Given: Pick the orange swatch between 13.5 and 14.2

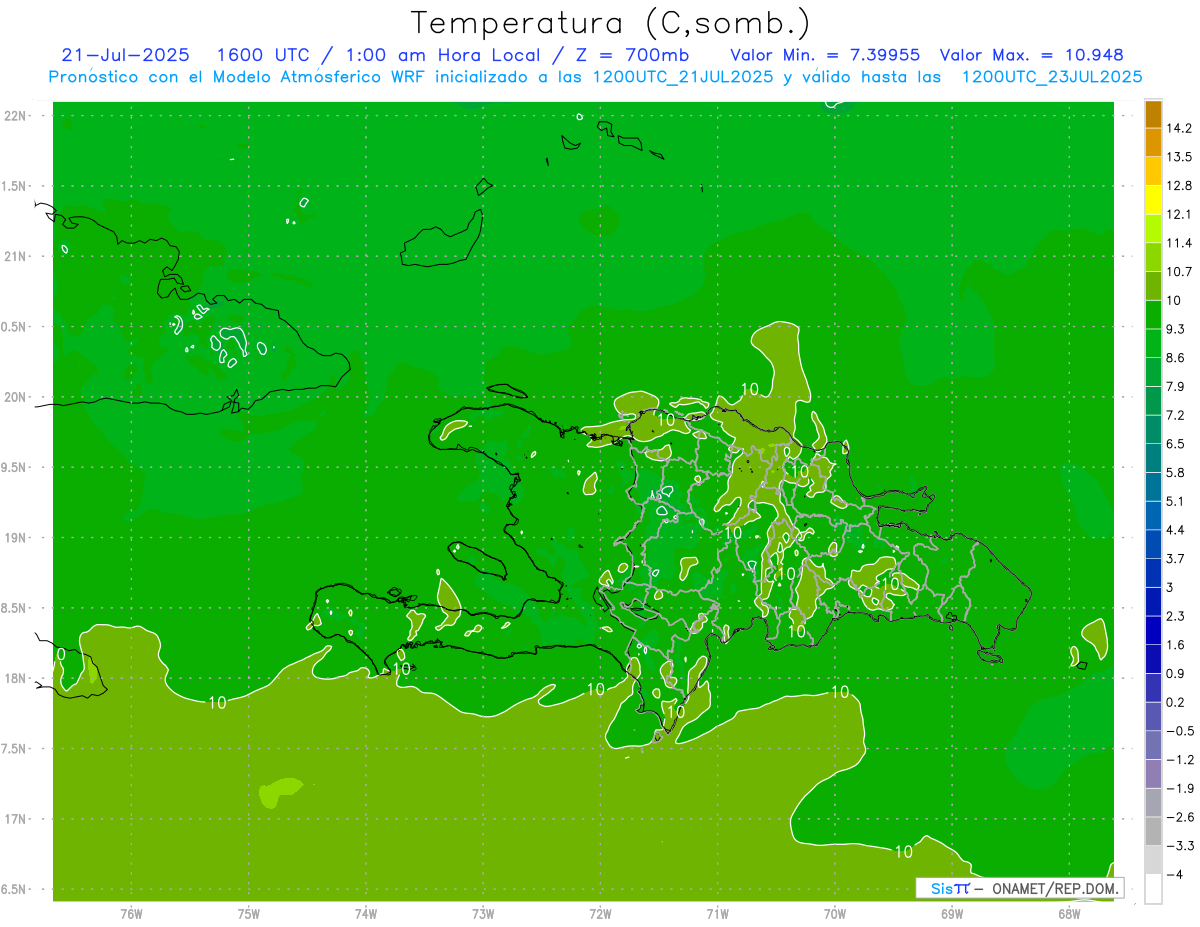Looking at the screenshot, I should tap(1153, 143).
